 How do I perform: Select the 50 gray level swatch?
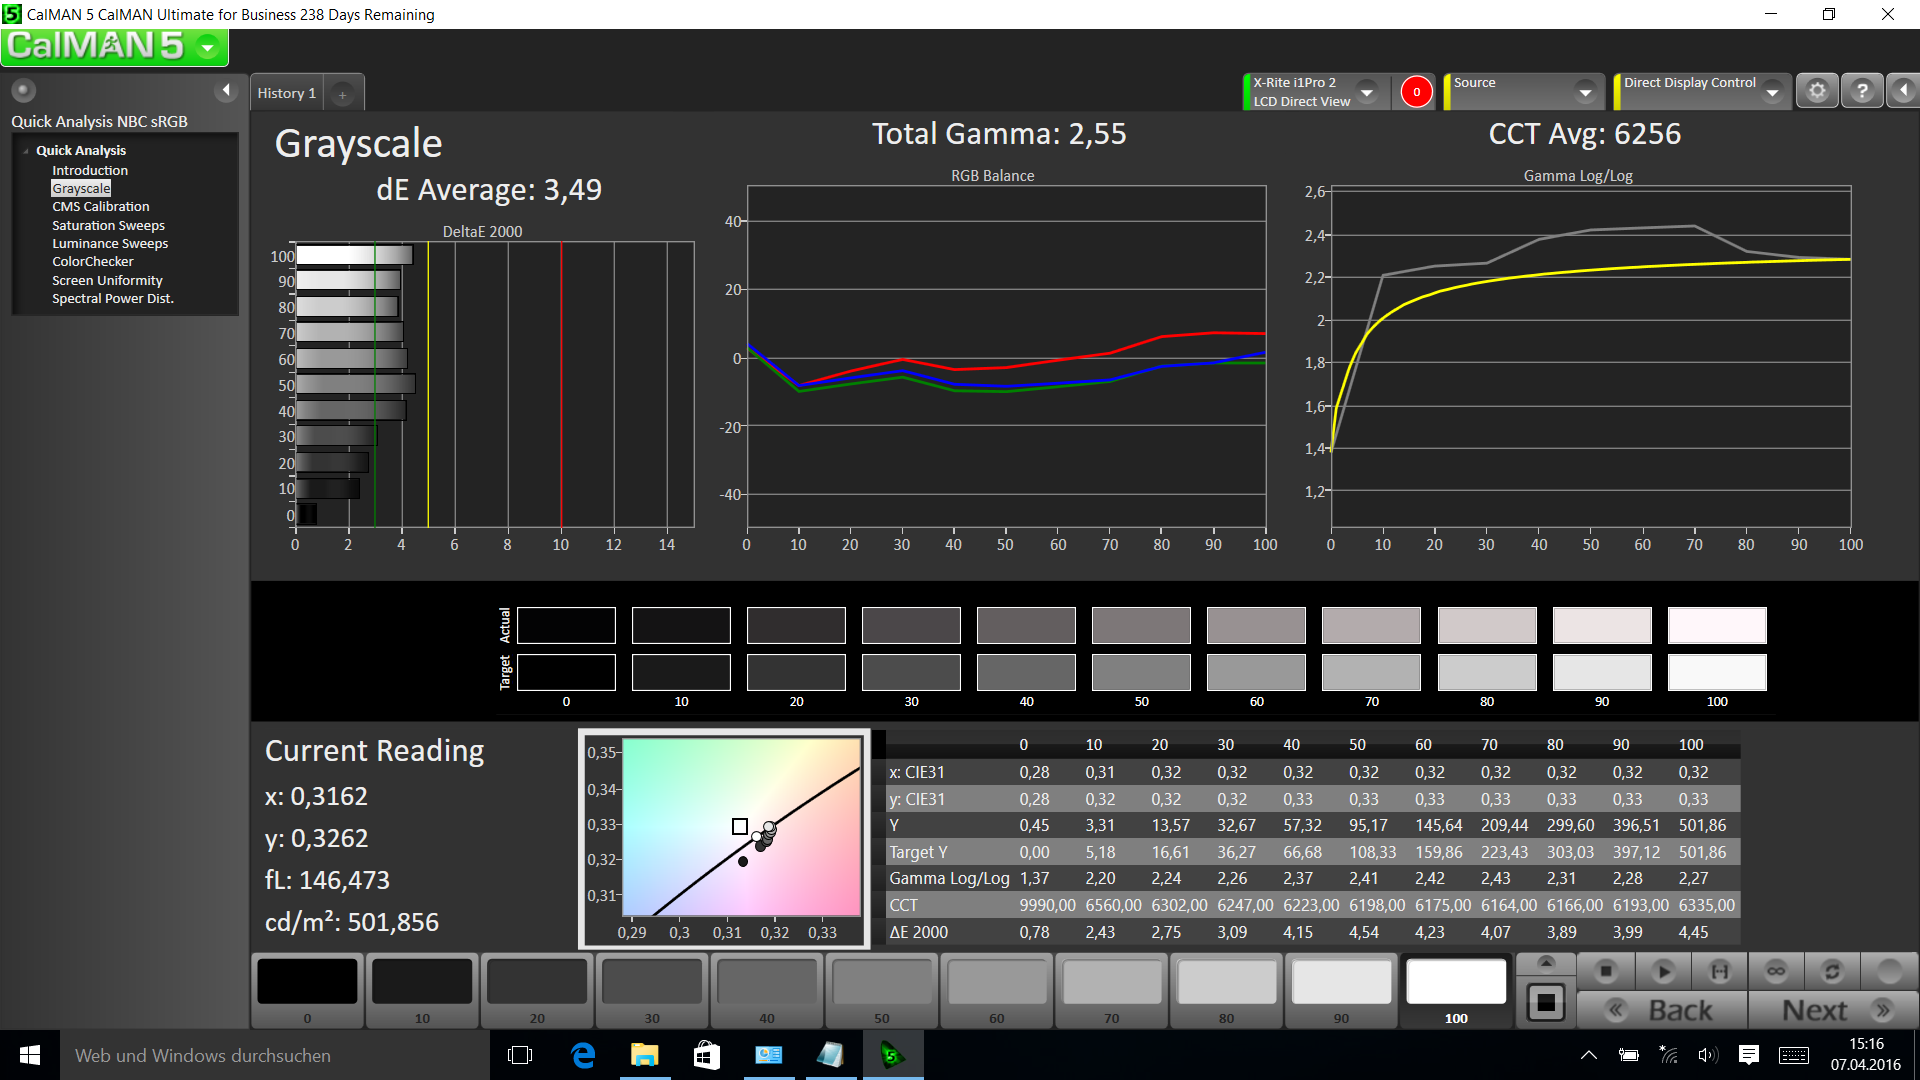click(881, 988)
